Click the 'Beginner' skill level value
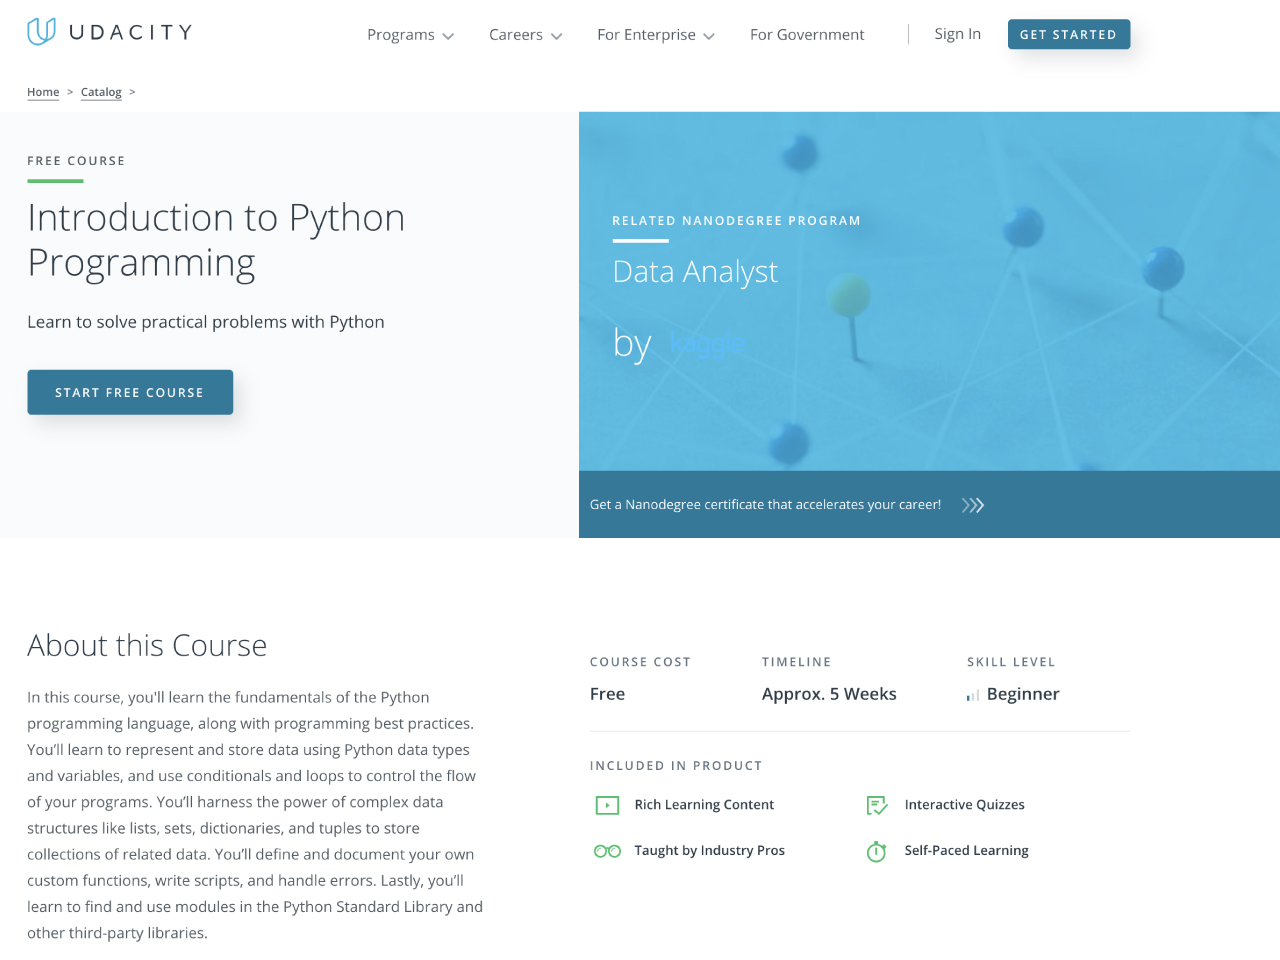 [x=1023, y=694]
